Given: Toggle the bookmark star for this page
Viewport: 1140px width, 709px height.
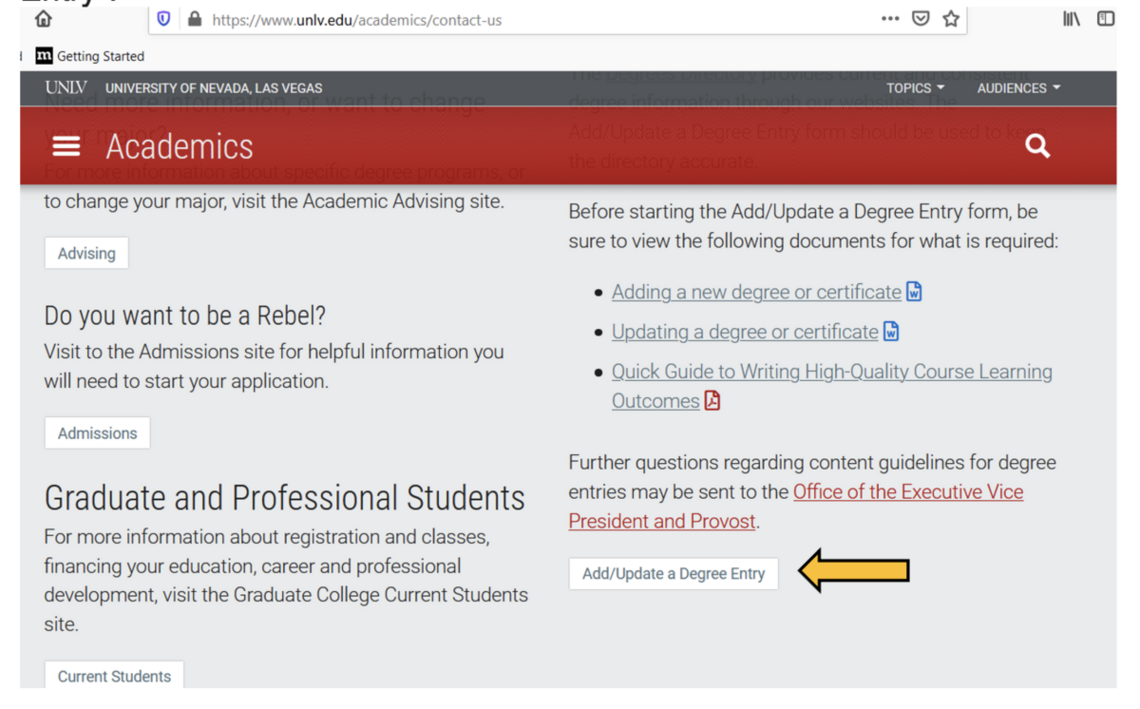Looking at the screenshot, I should 950,18.
